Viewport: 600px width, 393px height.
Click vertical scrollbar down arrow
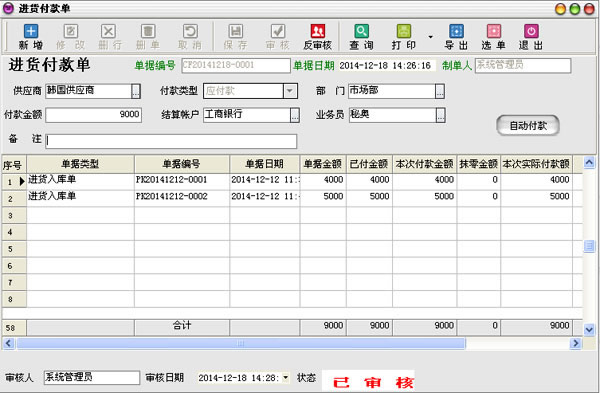[589, 329]
